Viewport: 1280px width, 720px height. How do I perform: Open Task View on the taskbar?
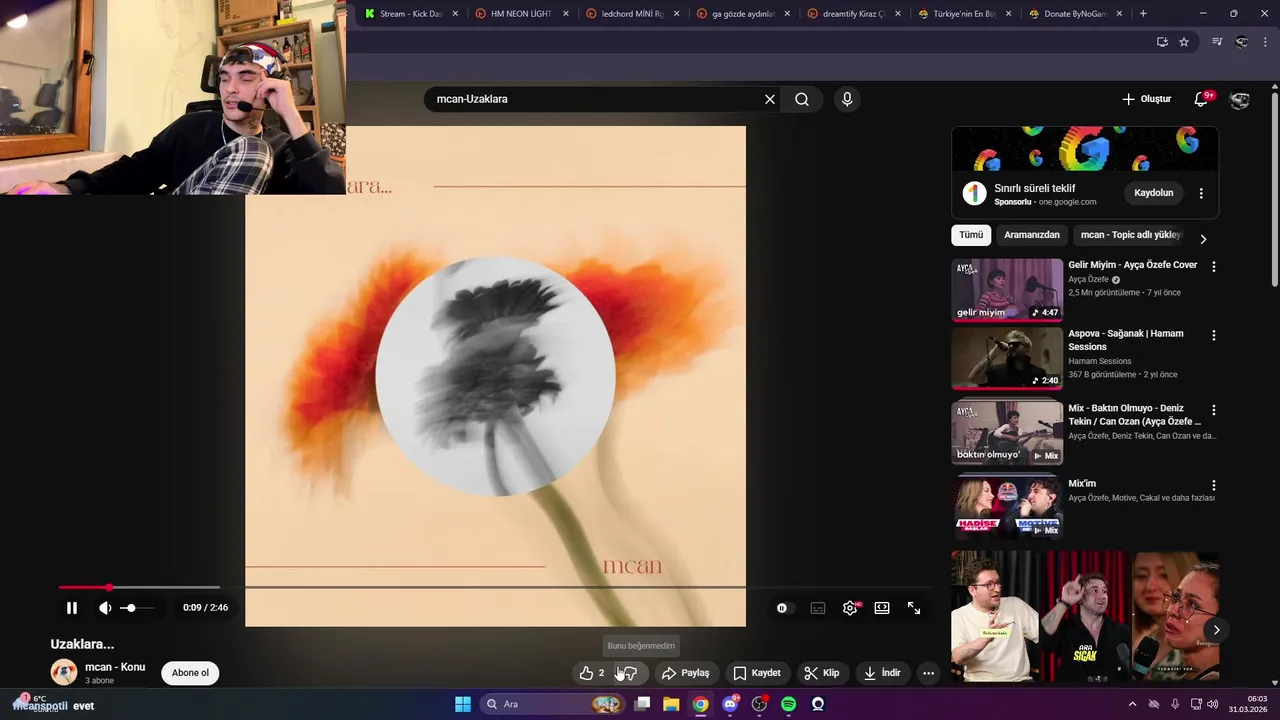643,704
